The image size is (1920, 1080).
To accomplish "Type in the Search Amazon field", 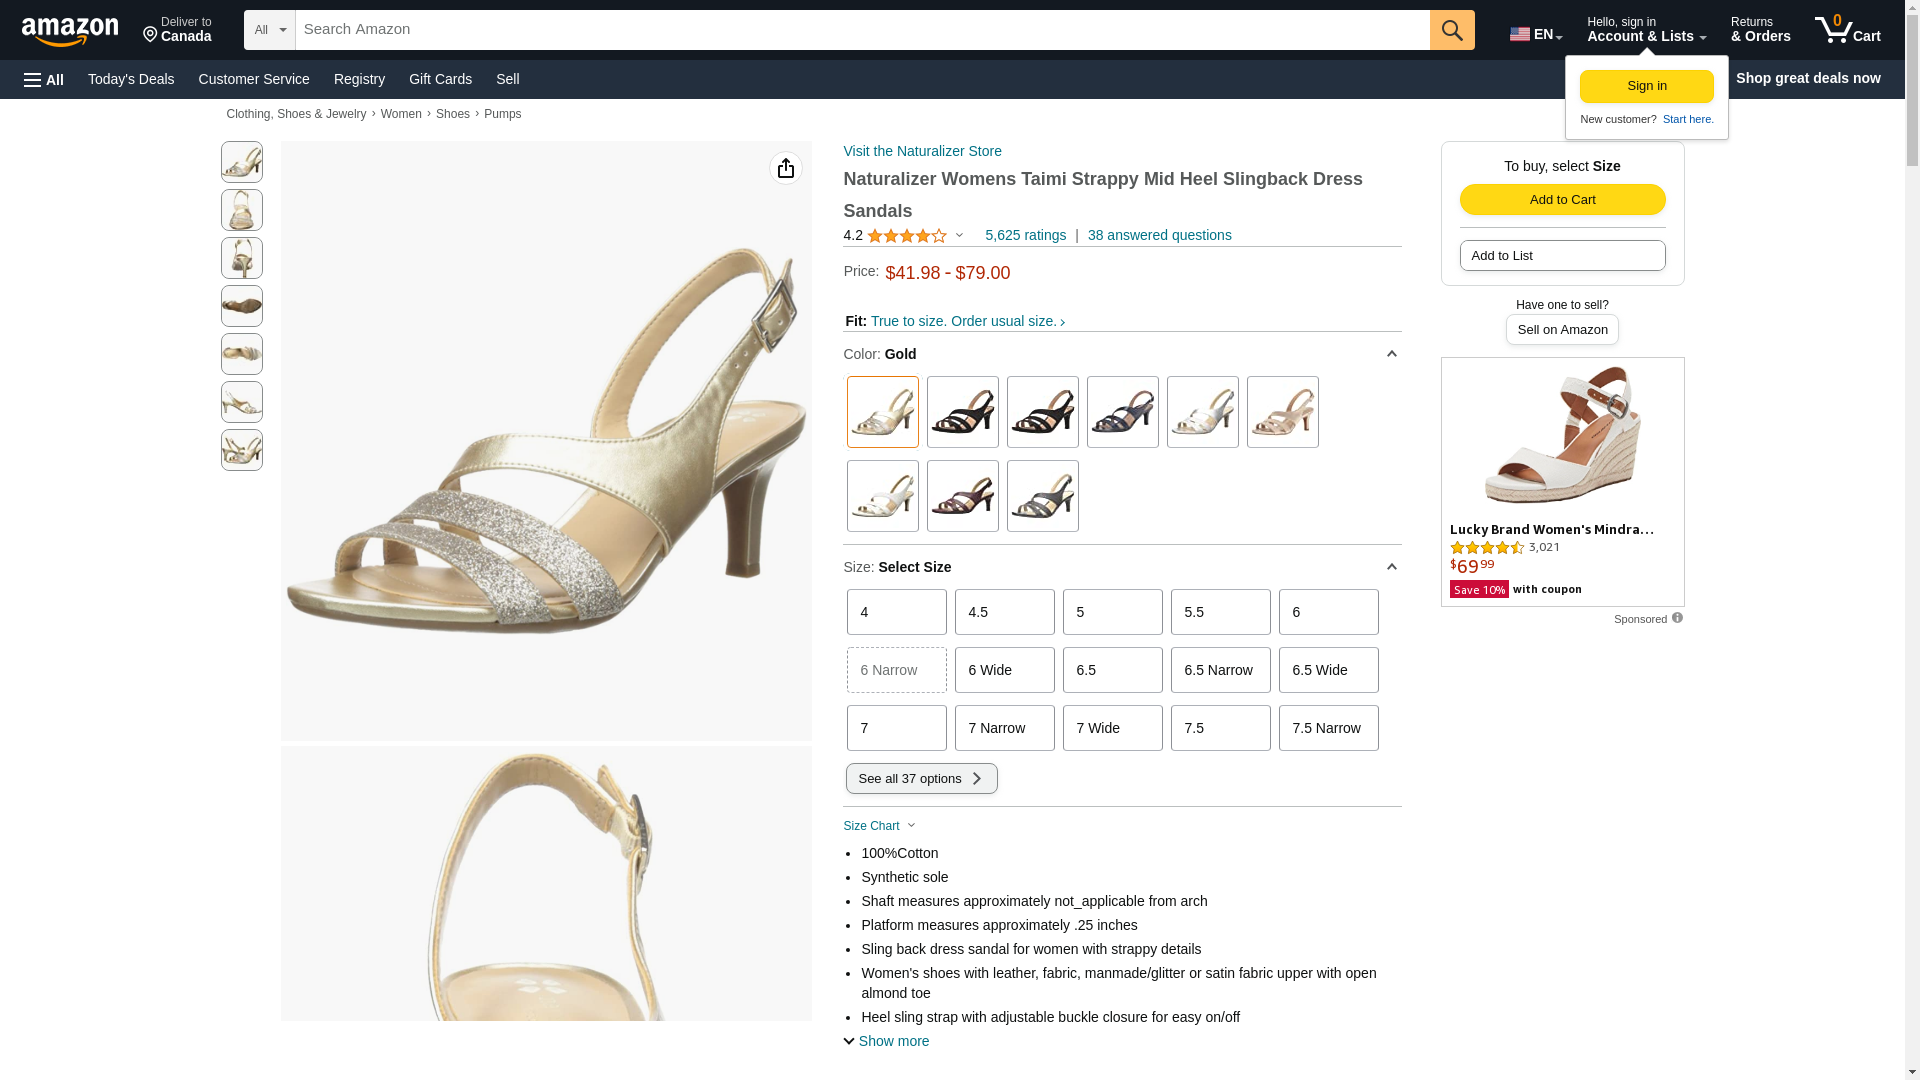I will (x=862, y=30).
